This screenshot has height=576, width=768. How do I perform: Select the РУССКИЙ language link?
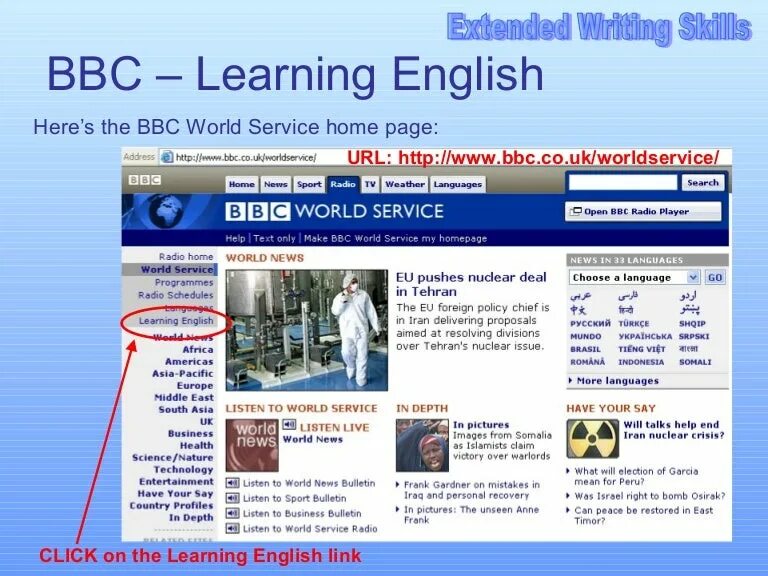(x=590, y=323)
